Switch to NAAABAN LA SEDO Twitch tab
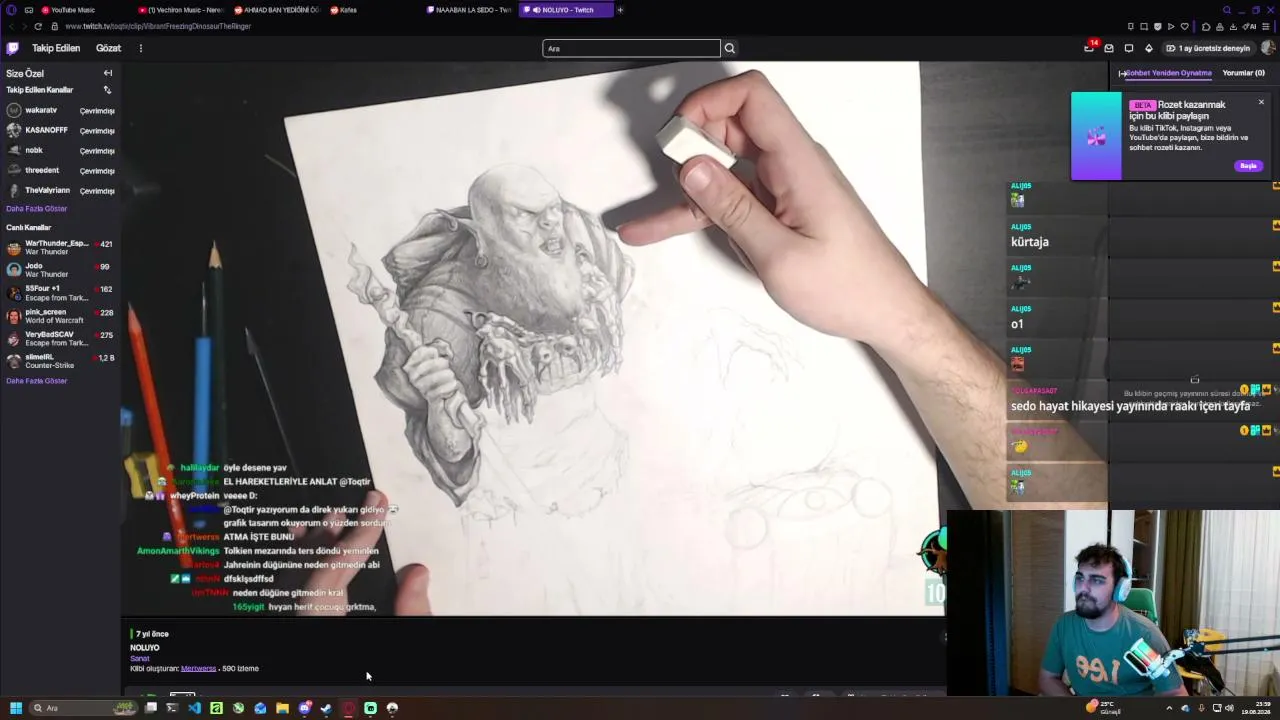 pos(470,10)
